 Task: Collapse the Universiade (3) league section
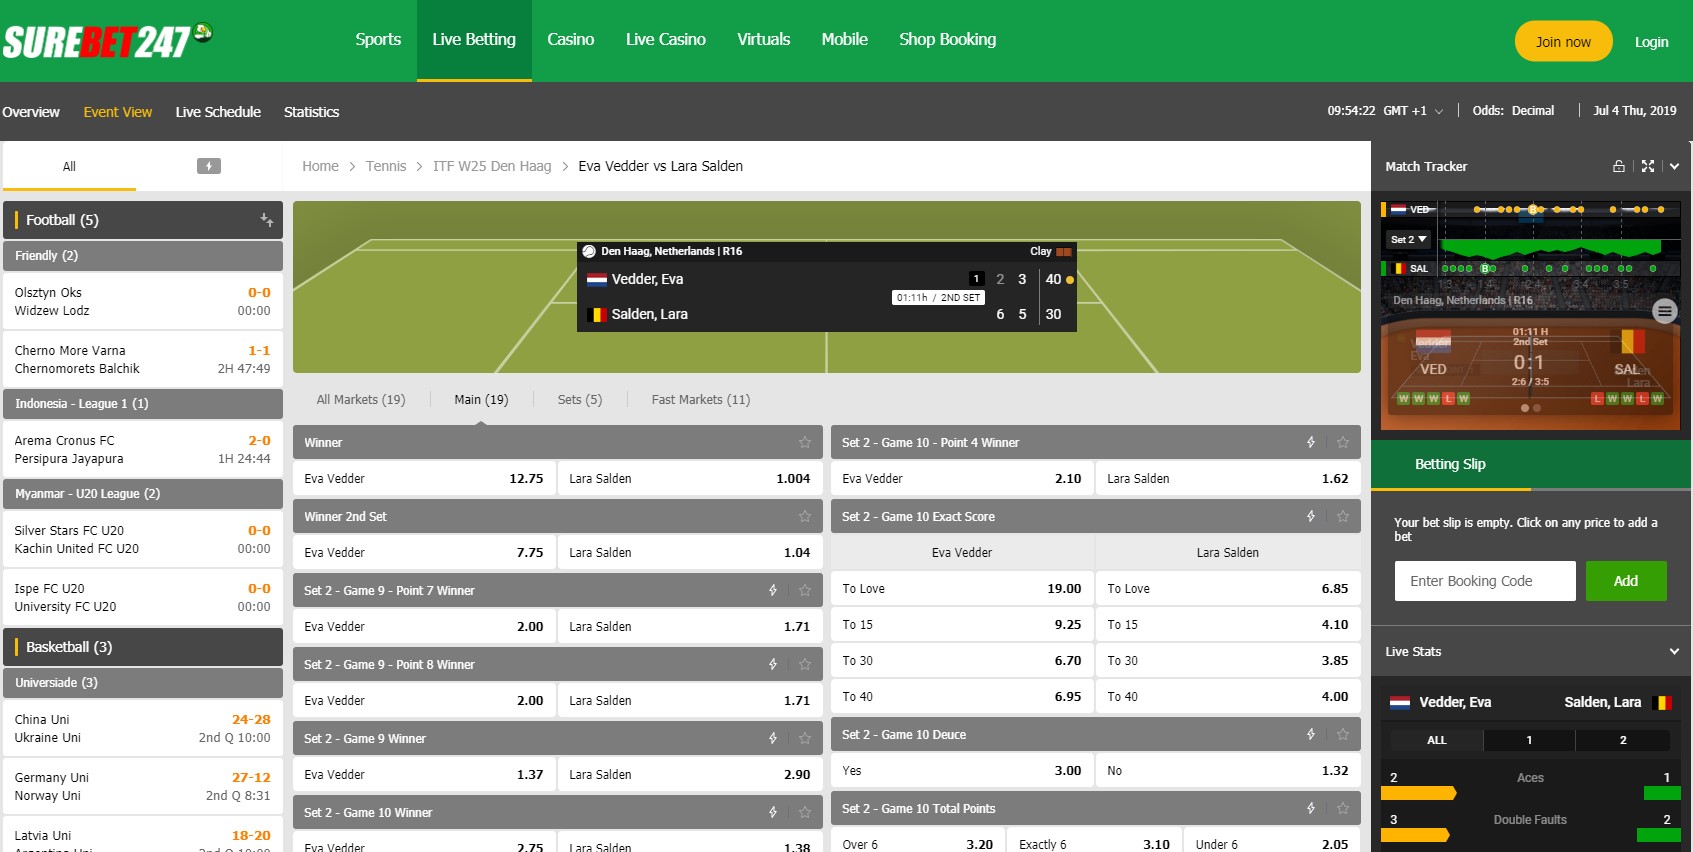tap(143, 683)
